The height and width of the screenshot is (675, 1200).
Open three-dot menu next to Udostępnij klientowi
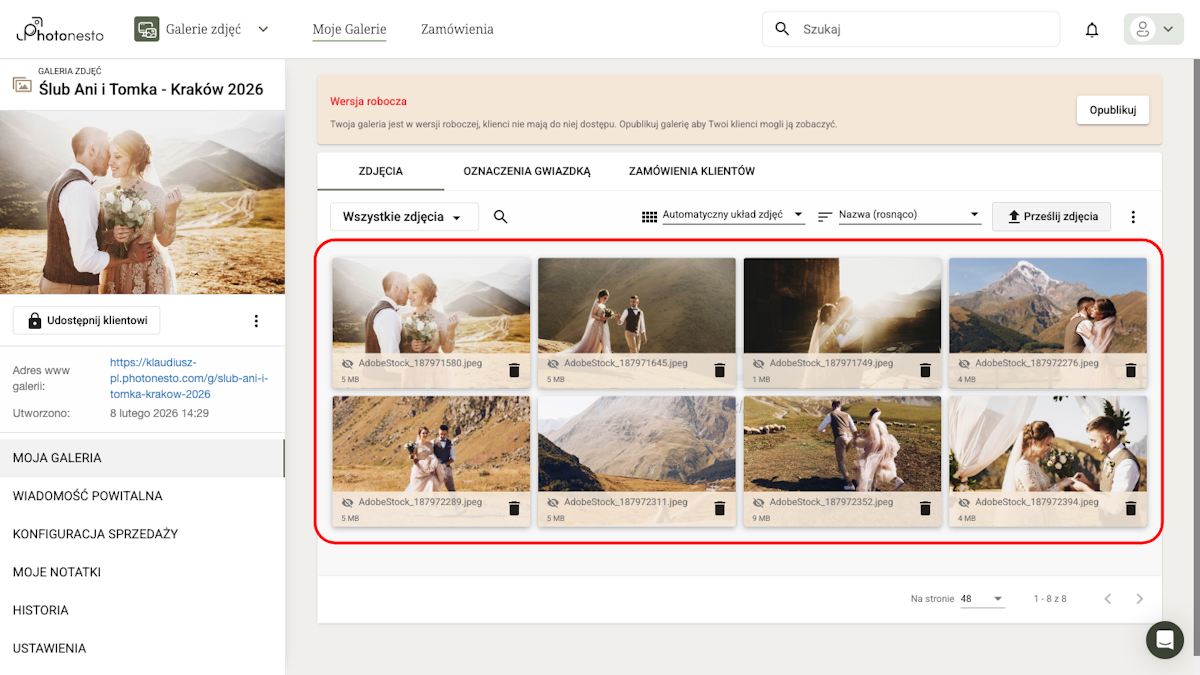256,321
